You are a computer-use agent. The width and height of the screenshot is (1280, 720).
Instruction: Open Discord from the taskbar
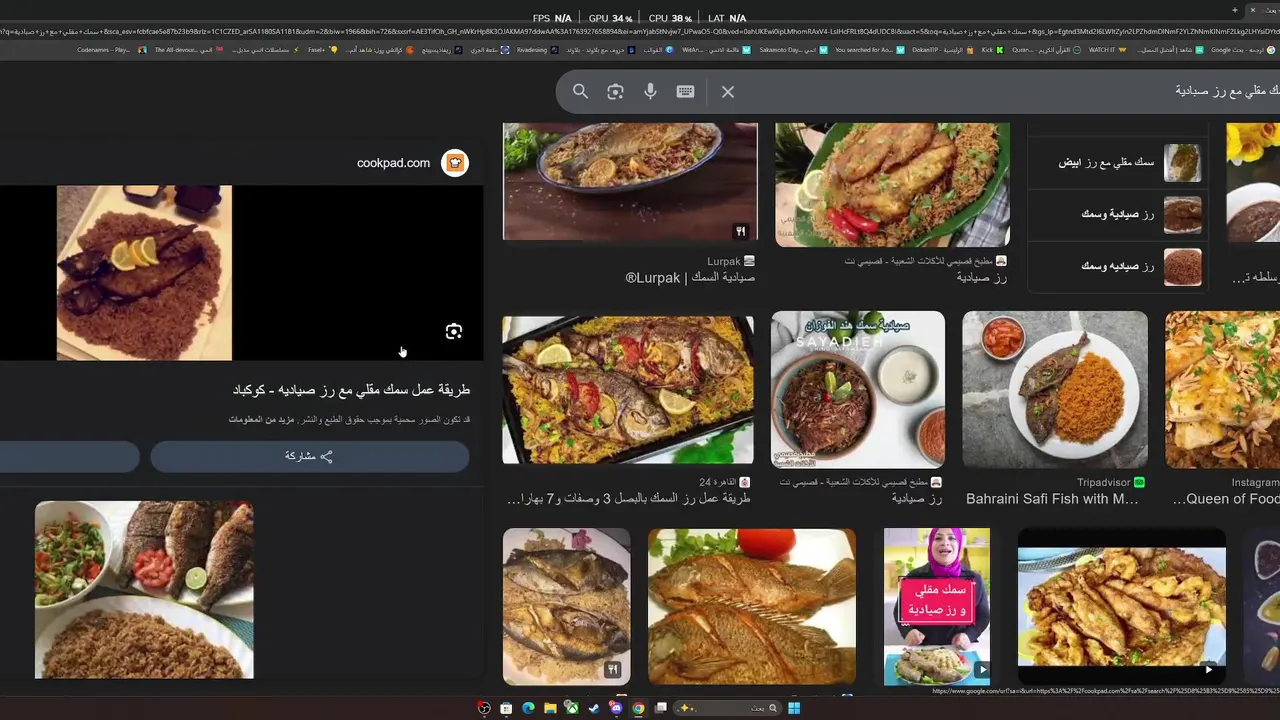tap(616, 708)
